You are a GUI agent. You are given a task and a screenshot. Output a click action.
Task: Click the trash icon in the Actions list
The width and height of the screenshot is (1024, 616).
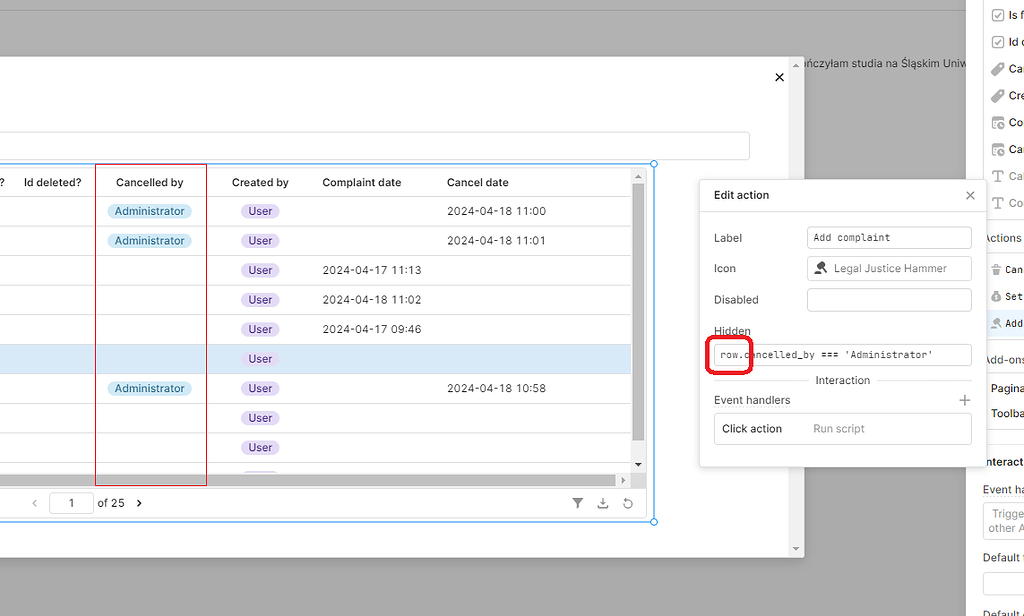pos(996,269)
